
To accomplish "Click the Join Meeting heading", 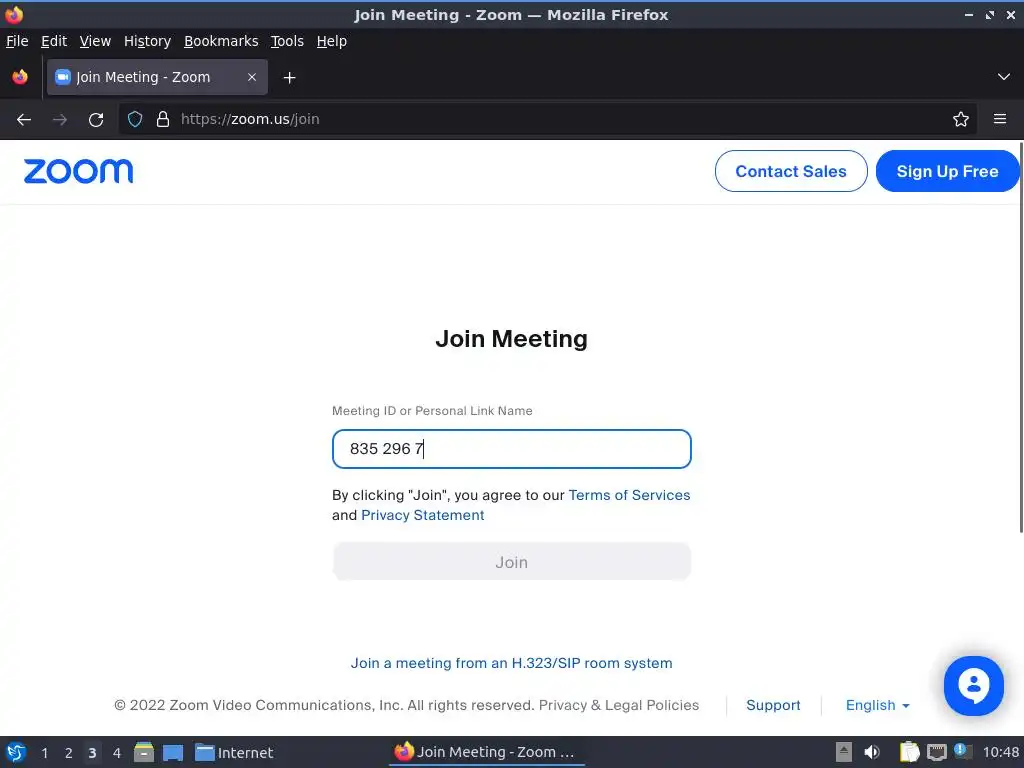I will (511, 339).
